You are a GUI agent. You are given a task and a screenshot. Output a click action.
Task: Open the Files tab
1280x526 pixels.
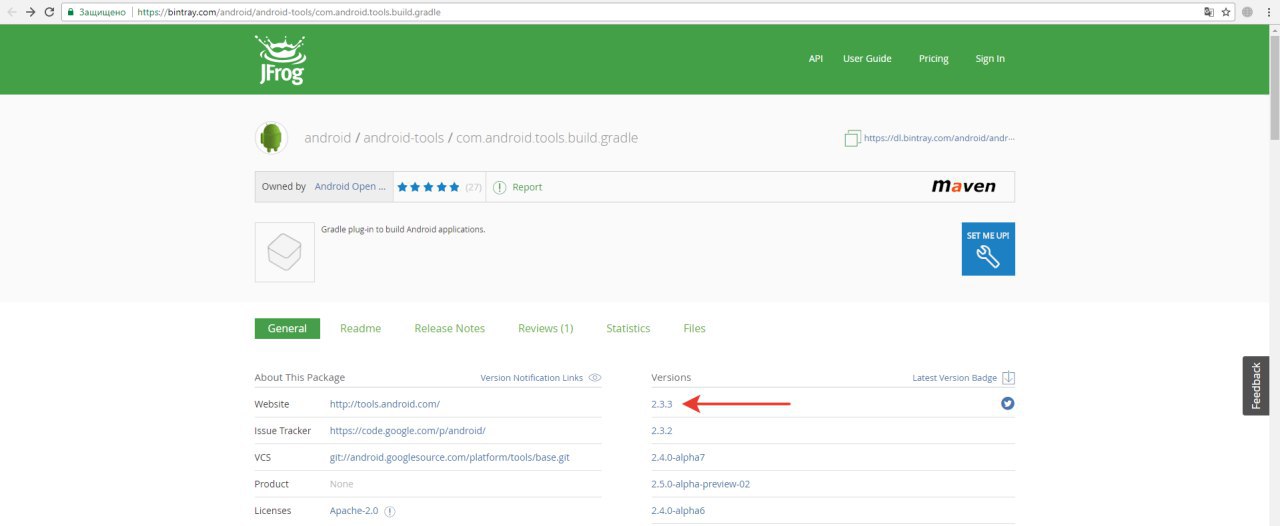point(694,328)
